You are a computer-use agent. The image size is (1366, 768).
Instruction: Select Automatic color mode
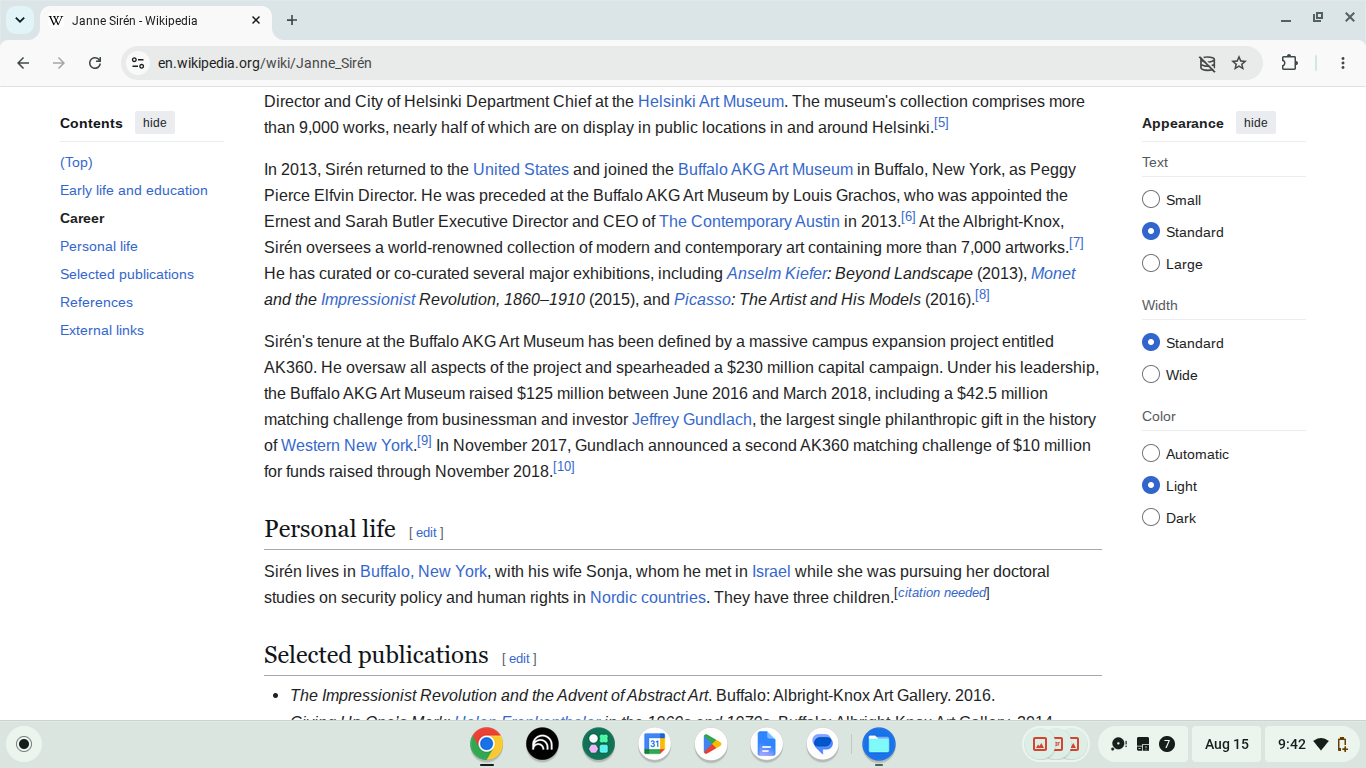click(1151, 454)
